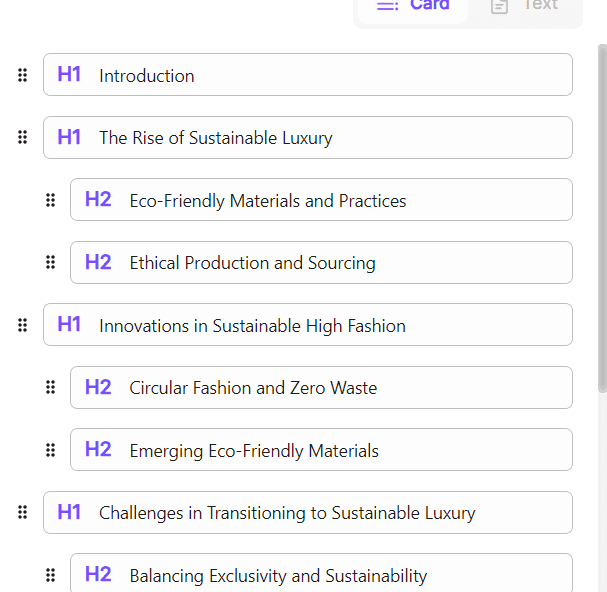Click H1 level badge on Introduction card

point(69,75)
